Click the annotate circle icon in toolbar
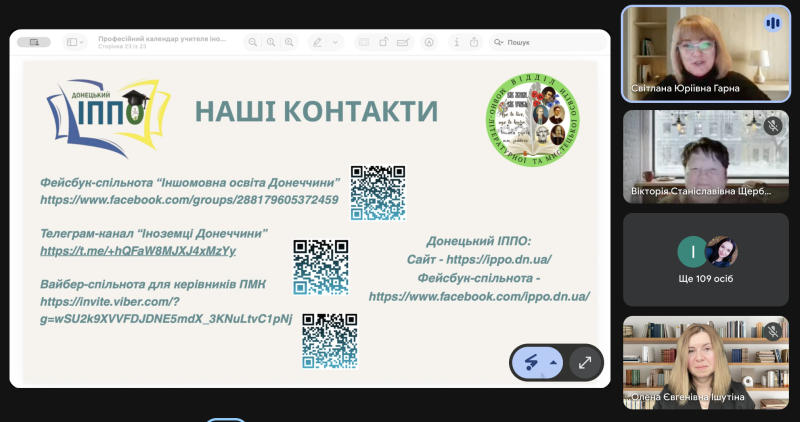This screenshot has width=800, height=422. click(x=429, y=42)
